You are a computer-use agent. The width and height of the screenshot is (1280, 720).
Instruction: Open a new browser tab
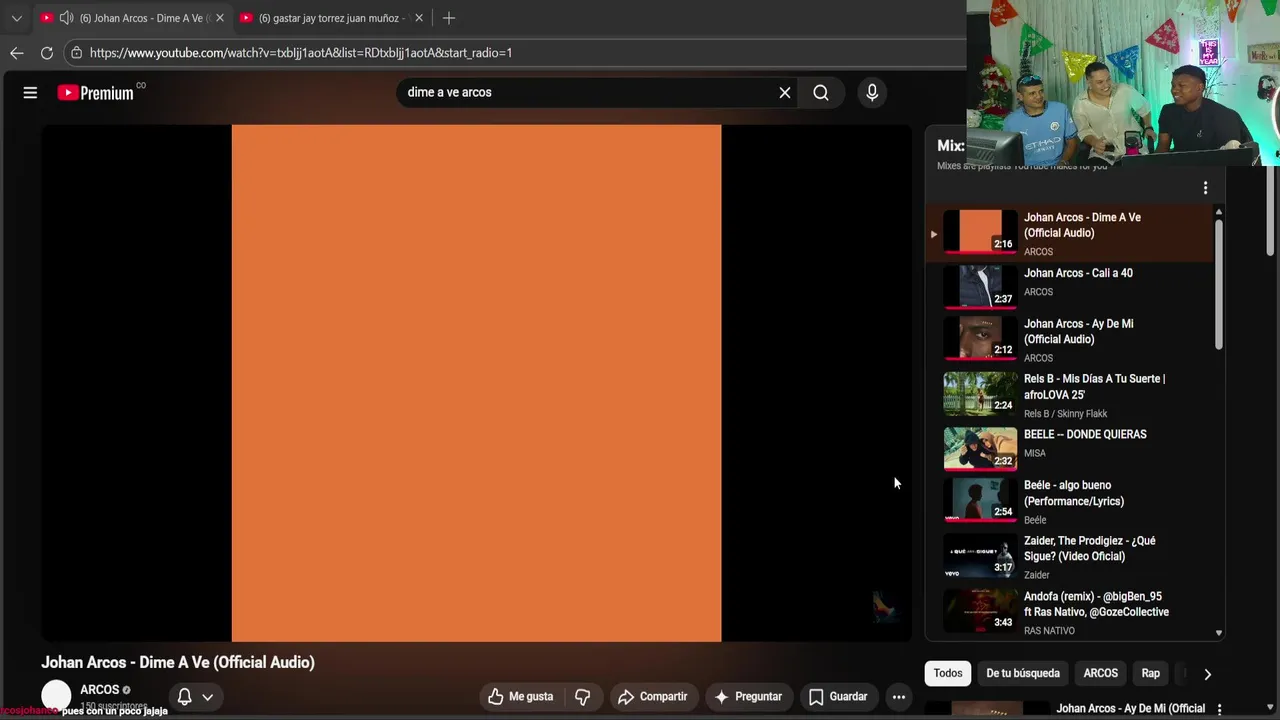pyautogui.click(x=449, y=18)
